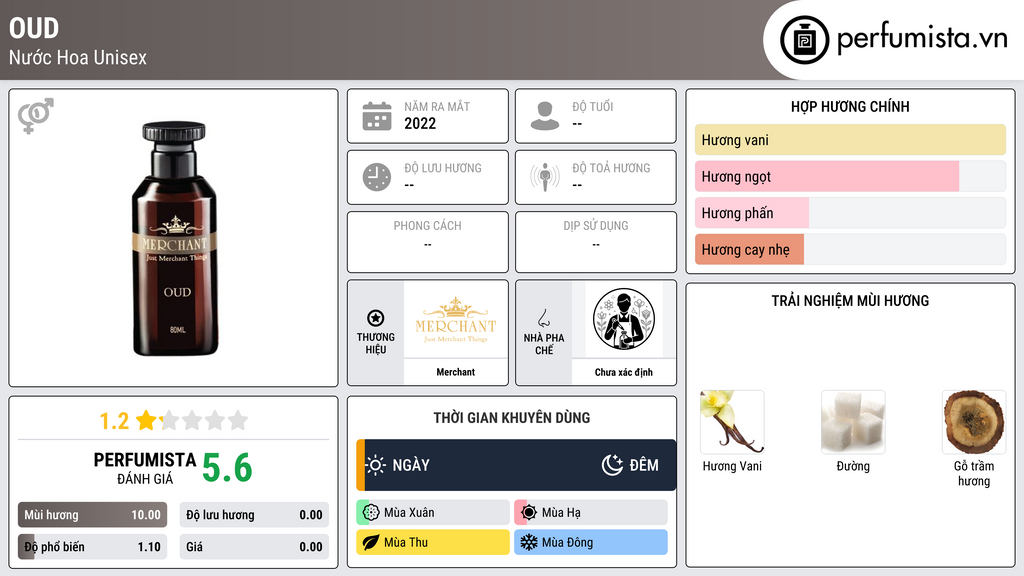This screenshot has height=576, width=1024.
Task: Click the first filled rating star
Action: tap(146, 420)
